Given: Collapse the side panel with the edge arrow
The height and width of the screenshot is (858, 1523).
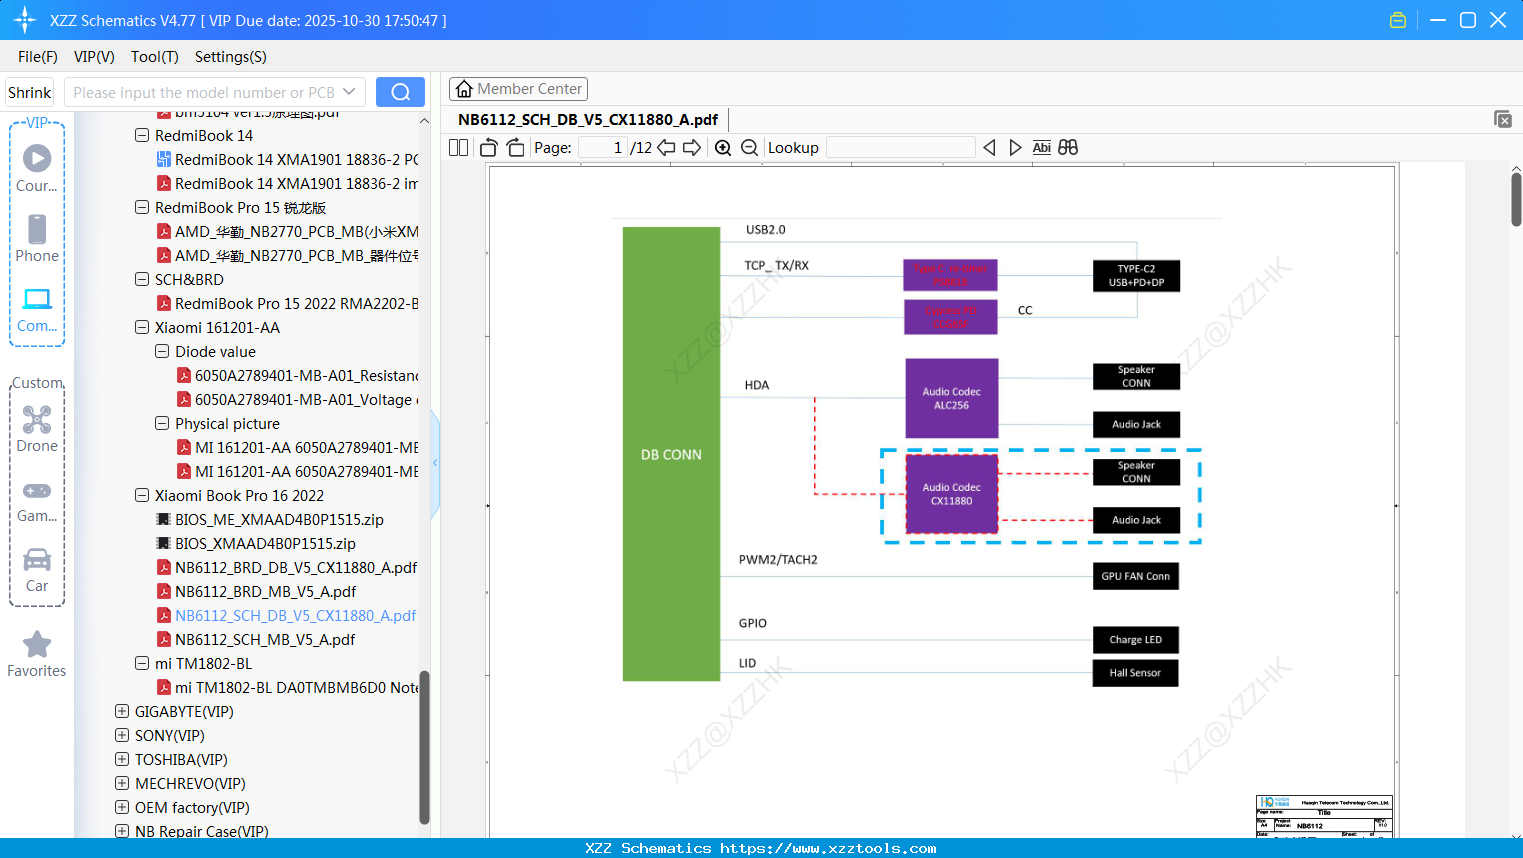Looking at the screenshot, I should [435, 462].
